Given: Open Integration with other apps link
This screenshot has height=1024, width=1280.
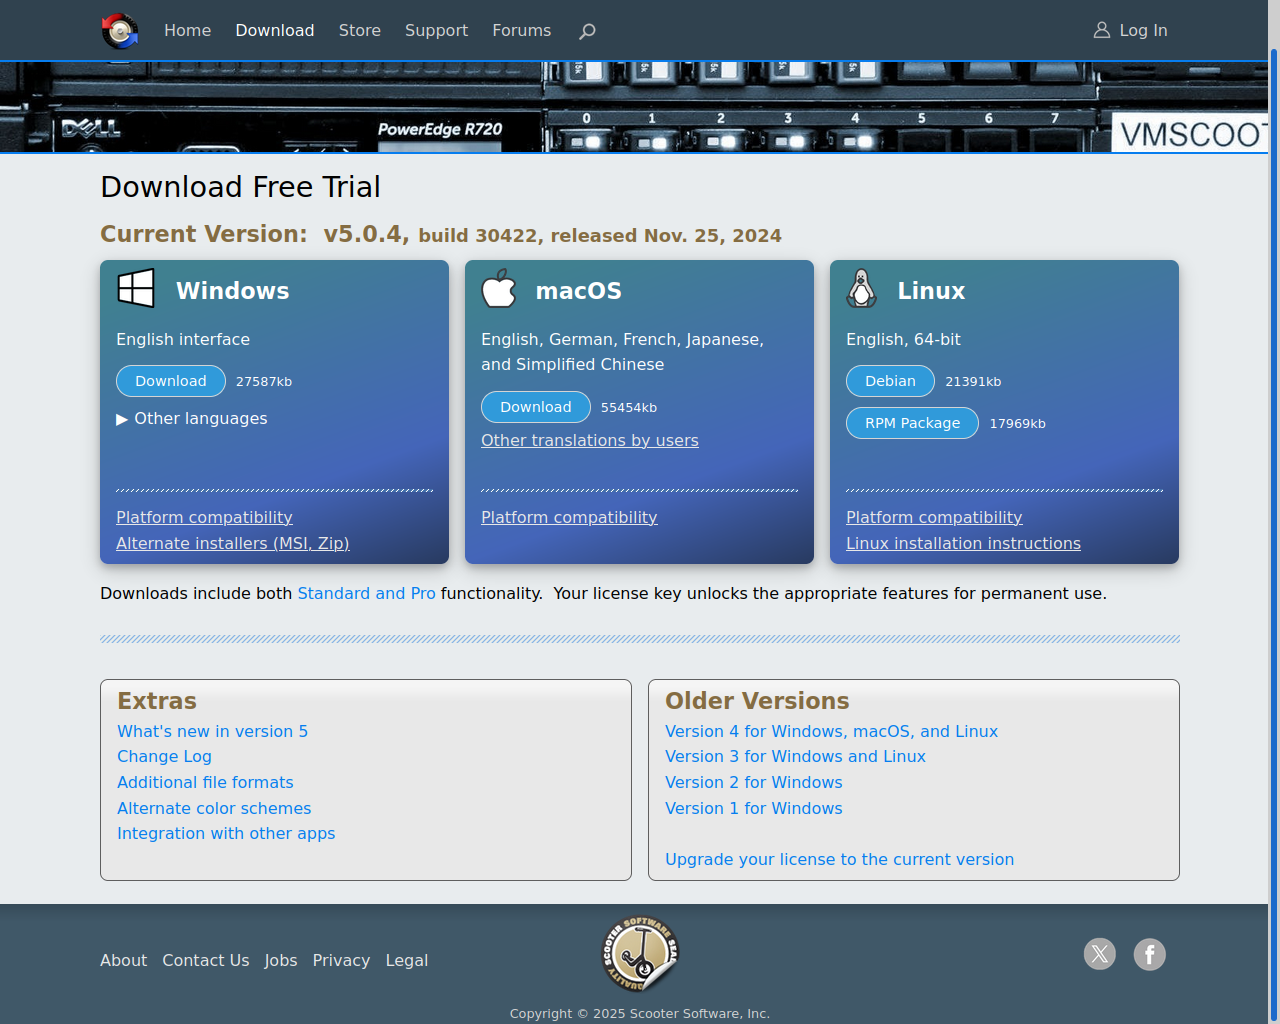Looking at the screenshot, I should coord(226,833).
